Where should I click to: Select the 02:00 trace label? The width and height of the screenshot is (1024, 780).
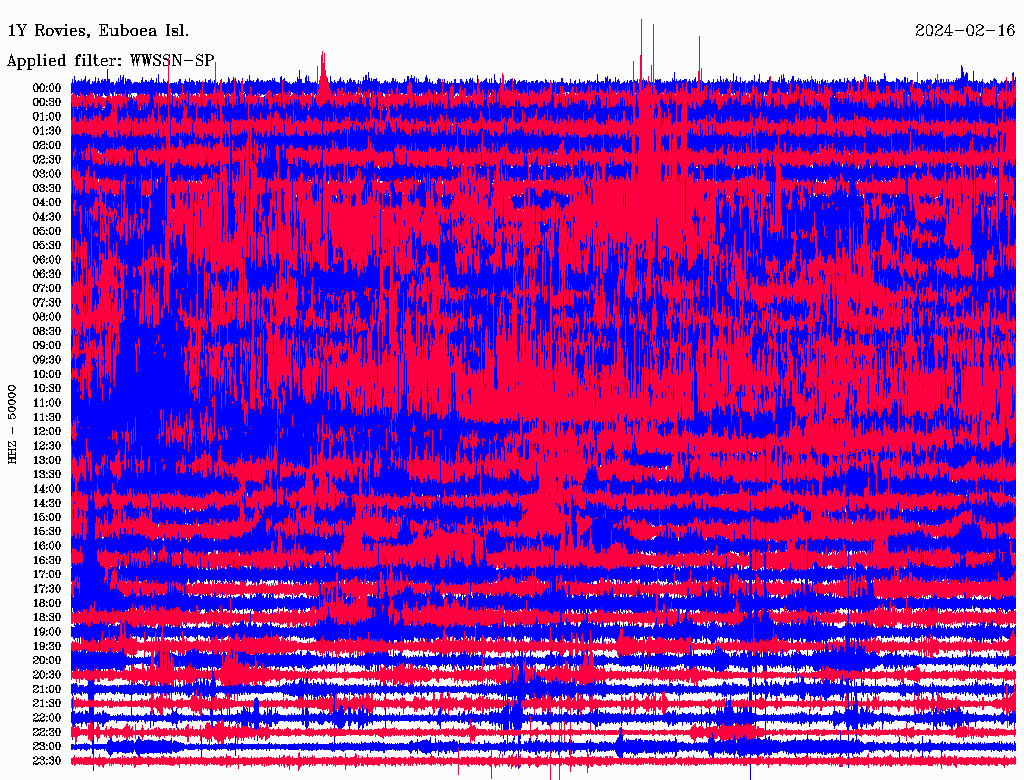48,145
